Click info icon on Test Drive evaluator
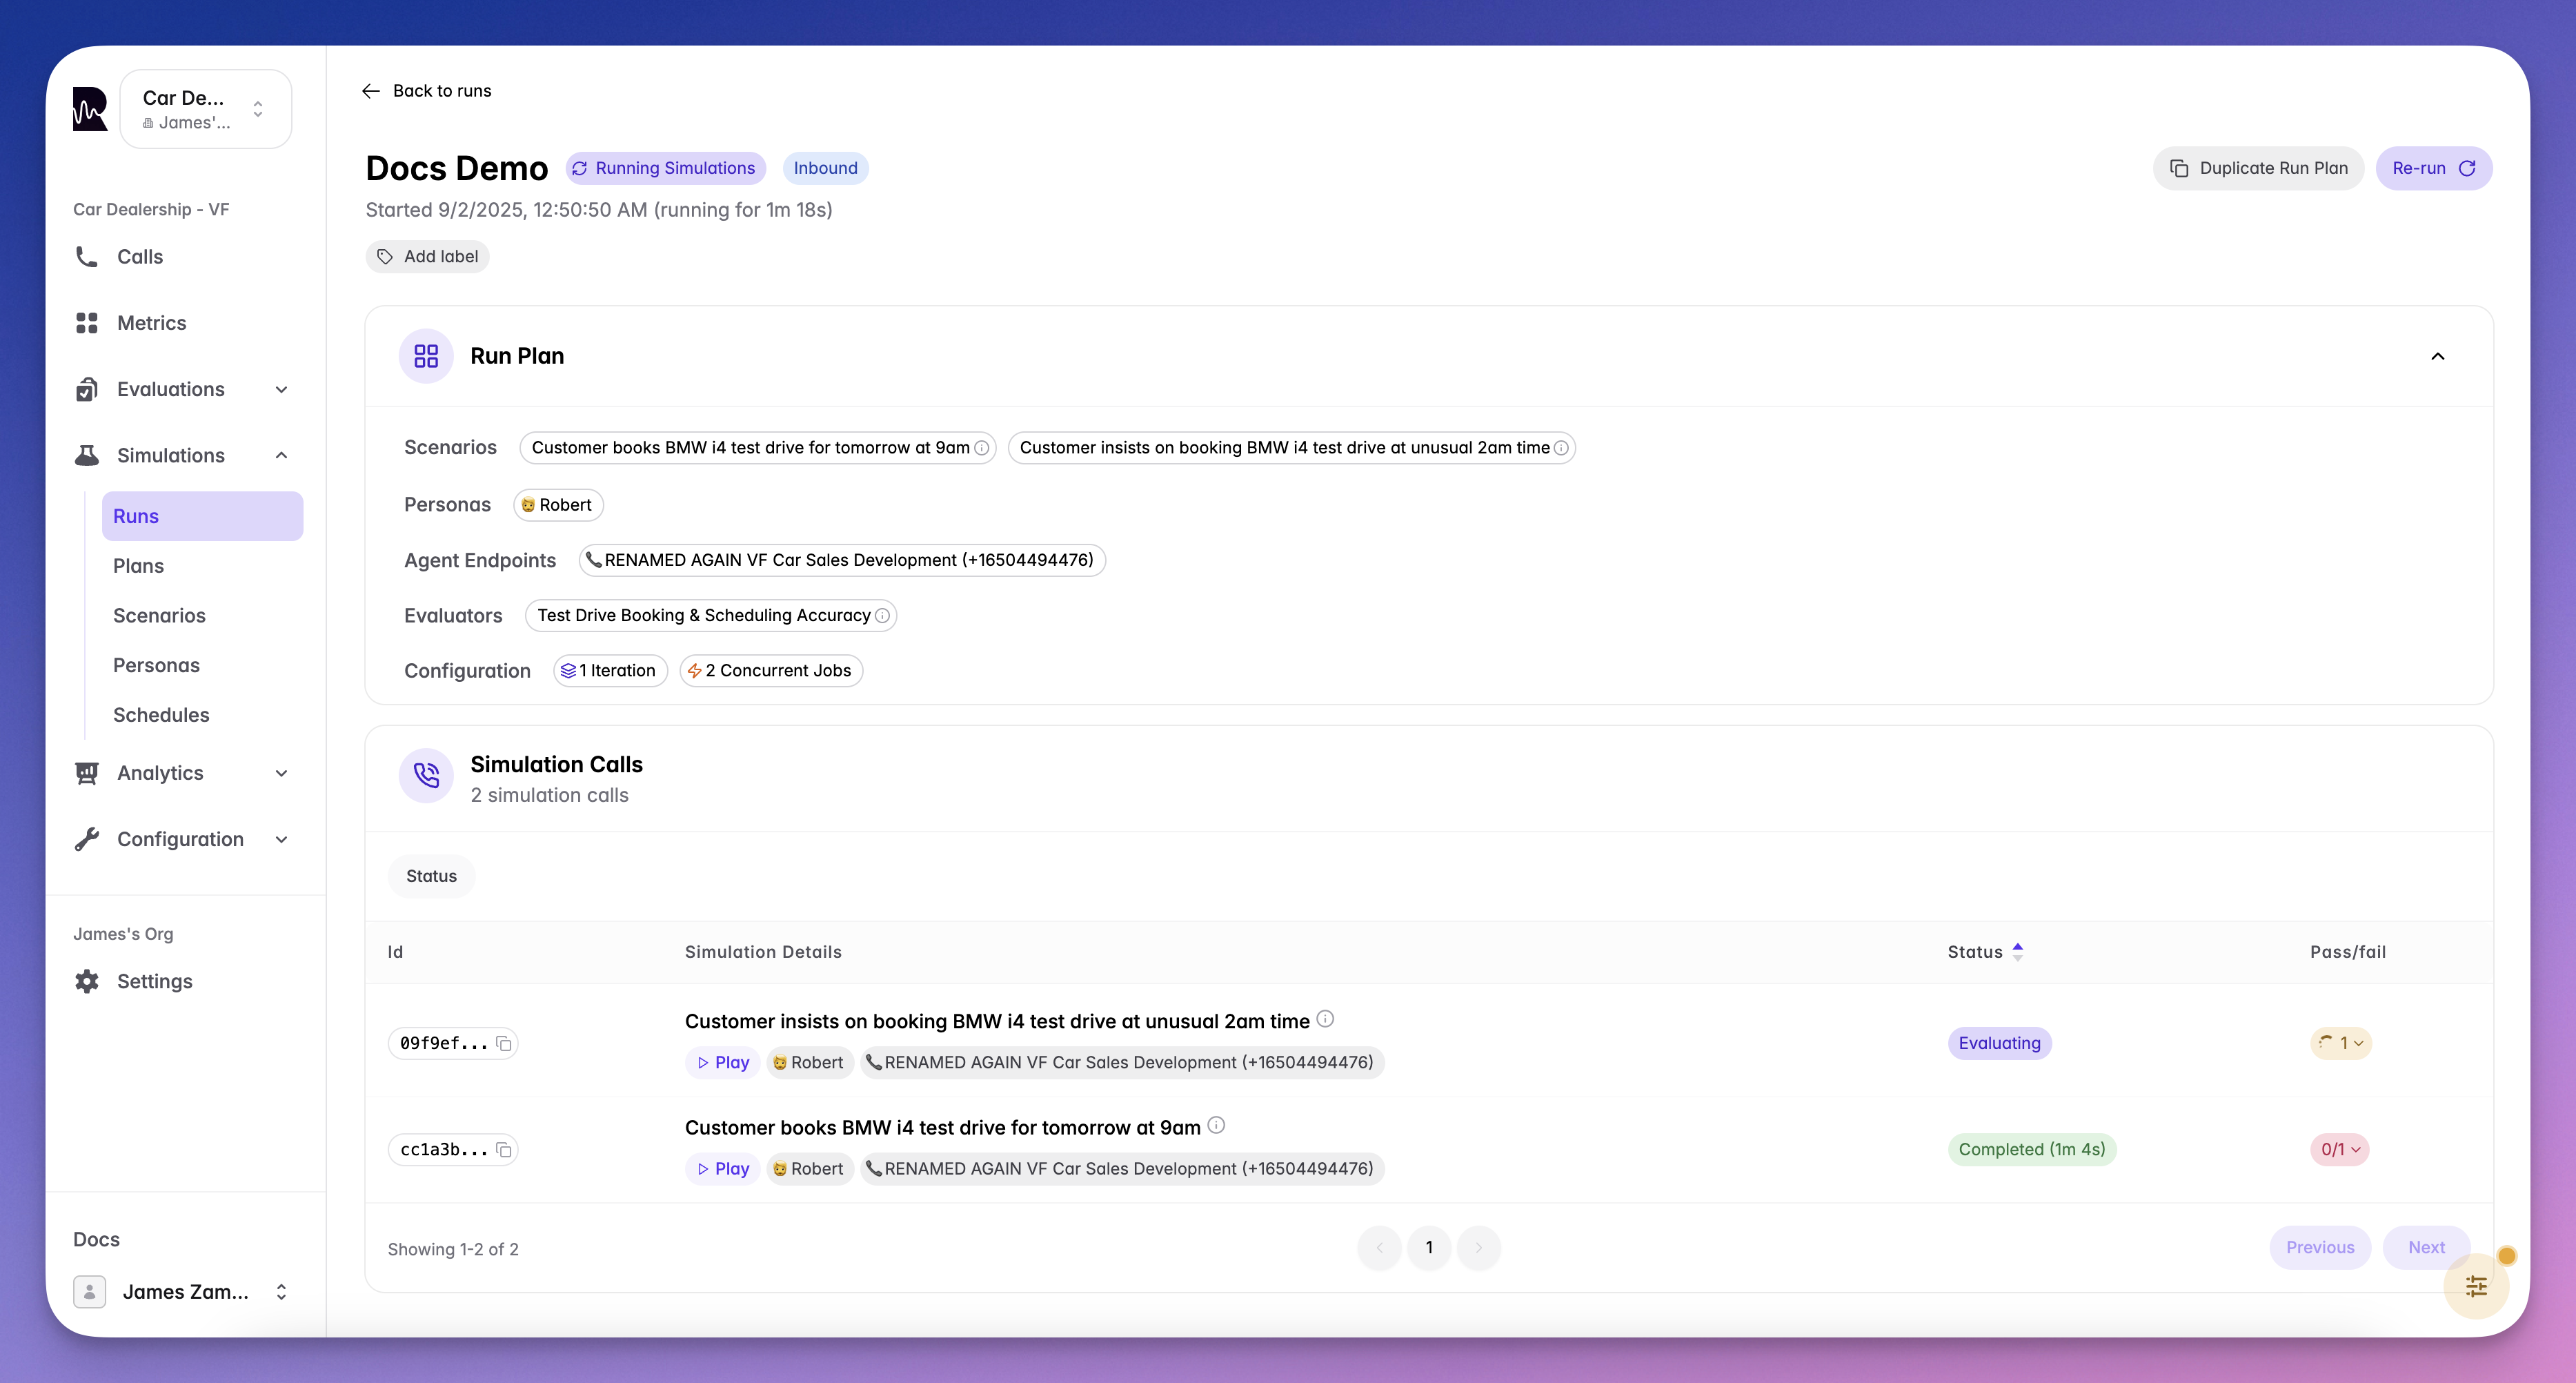Image resolution: width=2576 pixels, height=1383 pixels. [882, 616]
